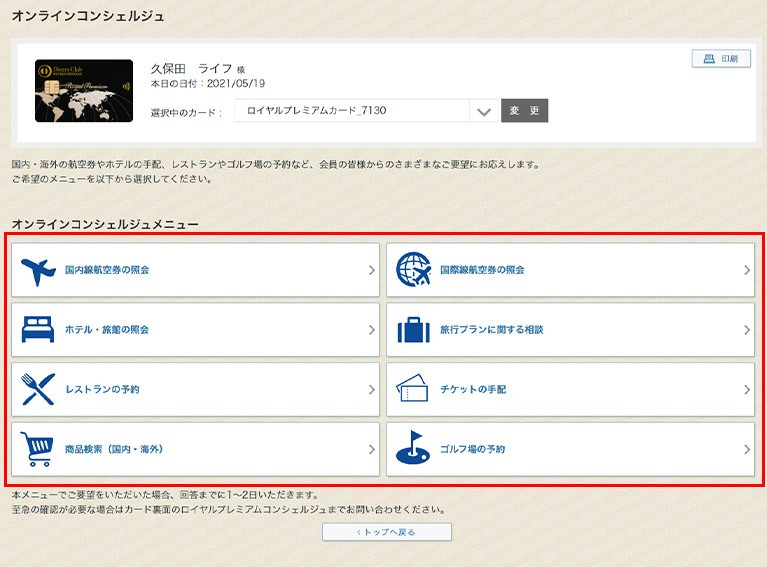Screen dimensions: 767x567
Task: Click the 選択中のカード label
Action: tap(186, 113)
